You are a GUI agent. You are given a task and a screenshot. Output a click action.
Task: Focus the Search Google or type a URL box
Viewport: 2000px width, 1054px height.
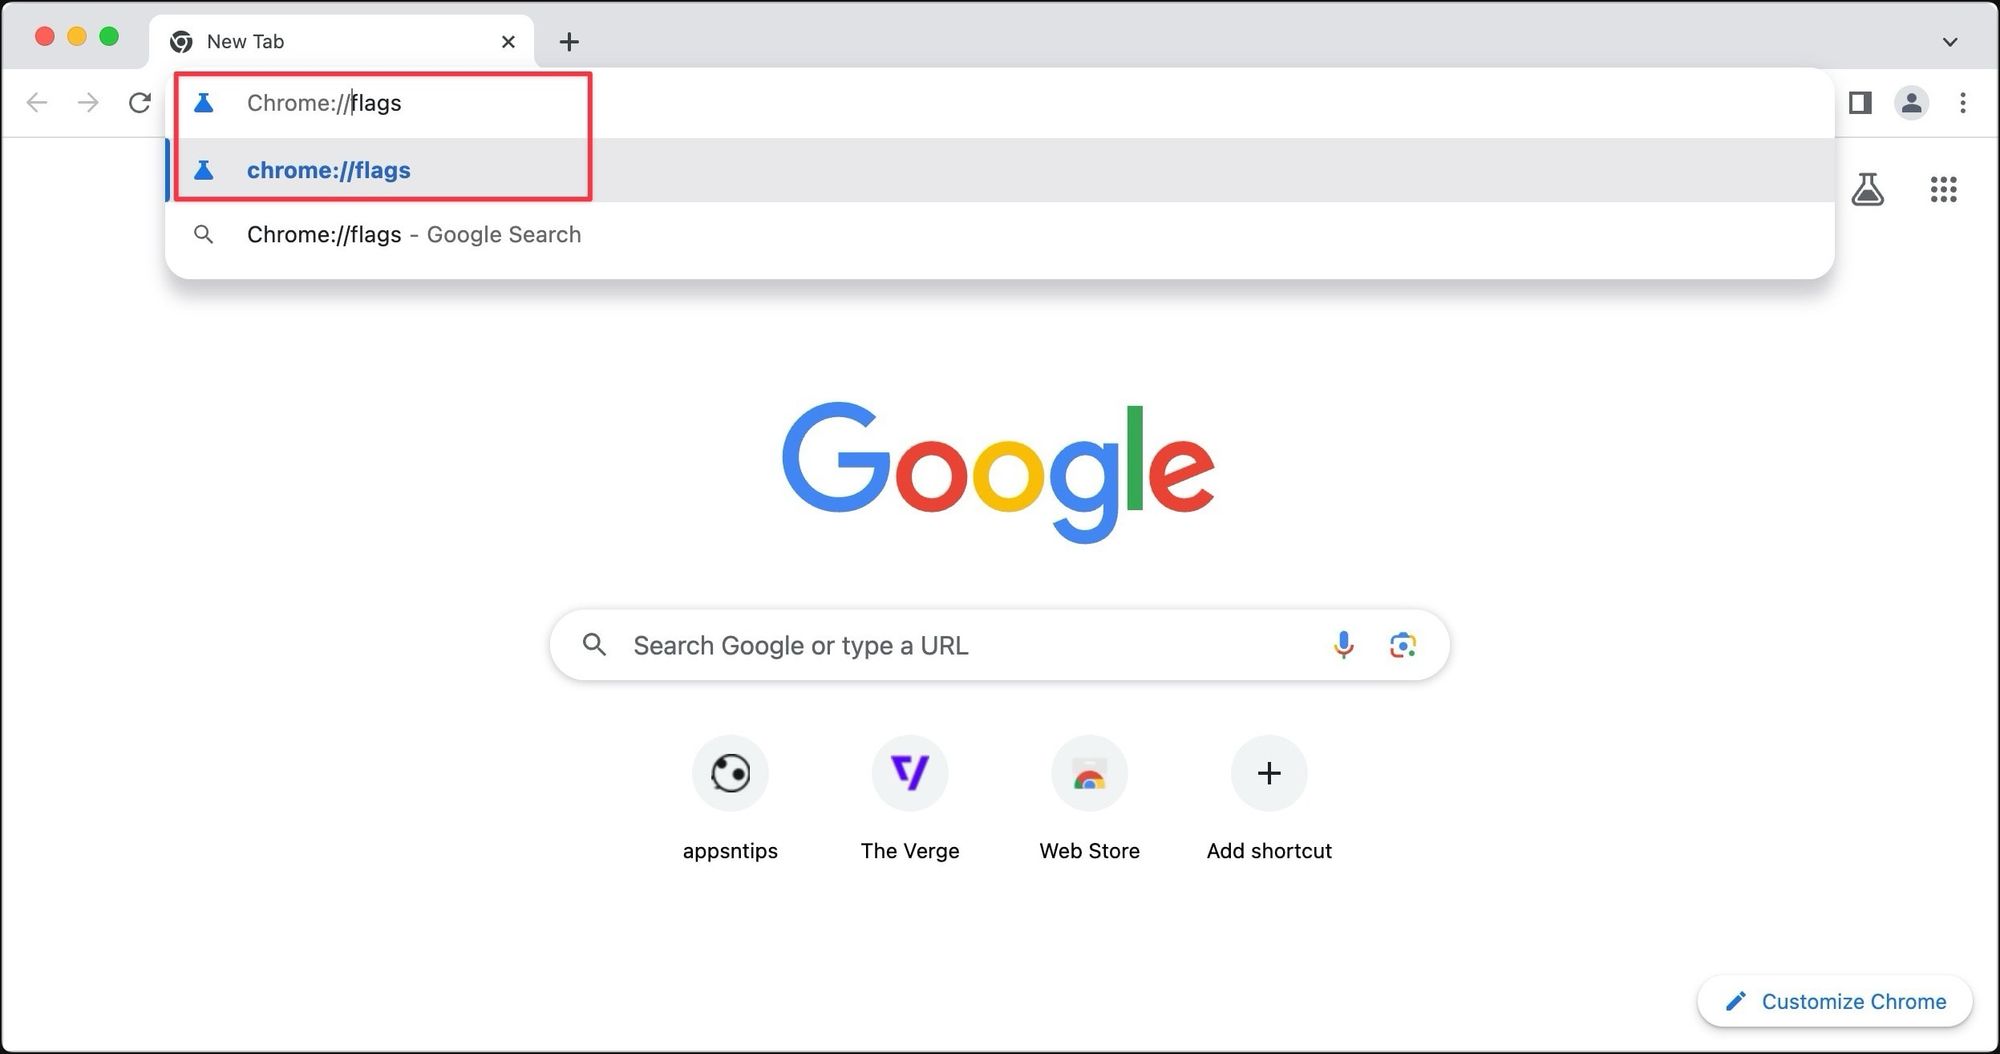click(x=960, y=645)
